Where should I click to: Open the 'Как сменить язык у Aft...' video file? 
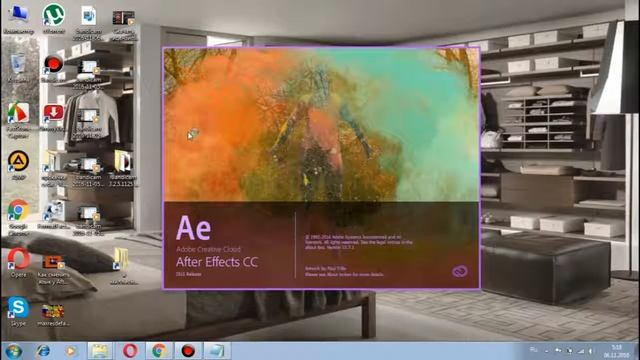point(53,269)
